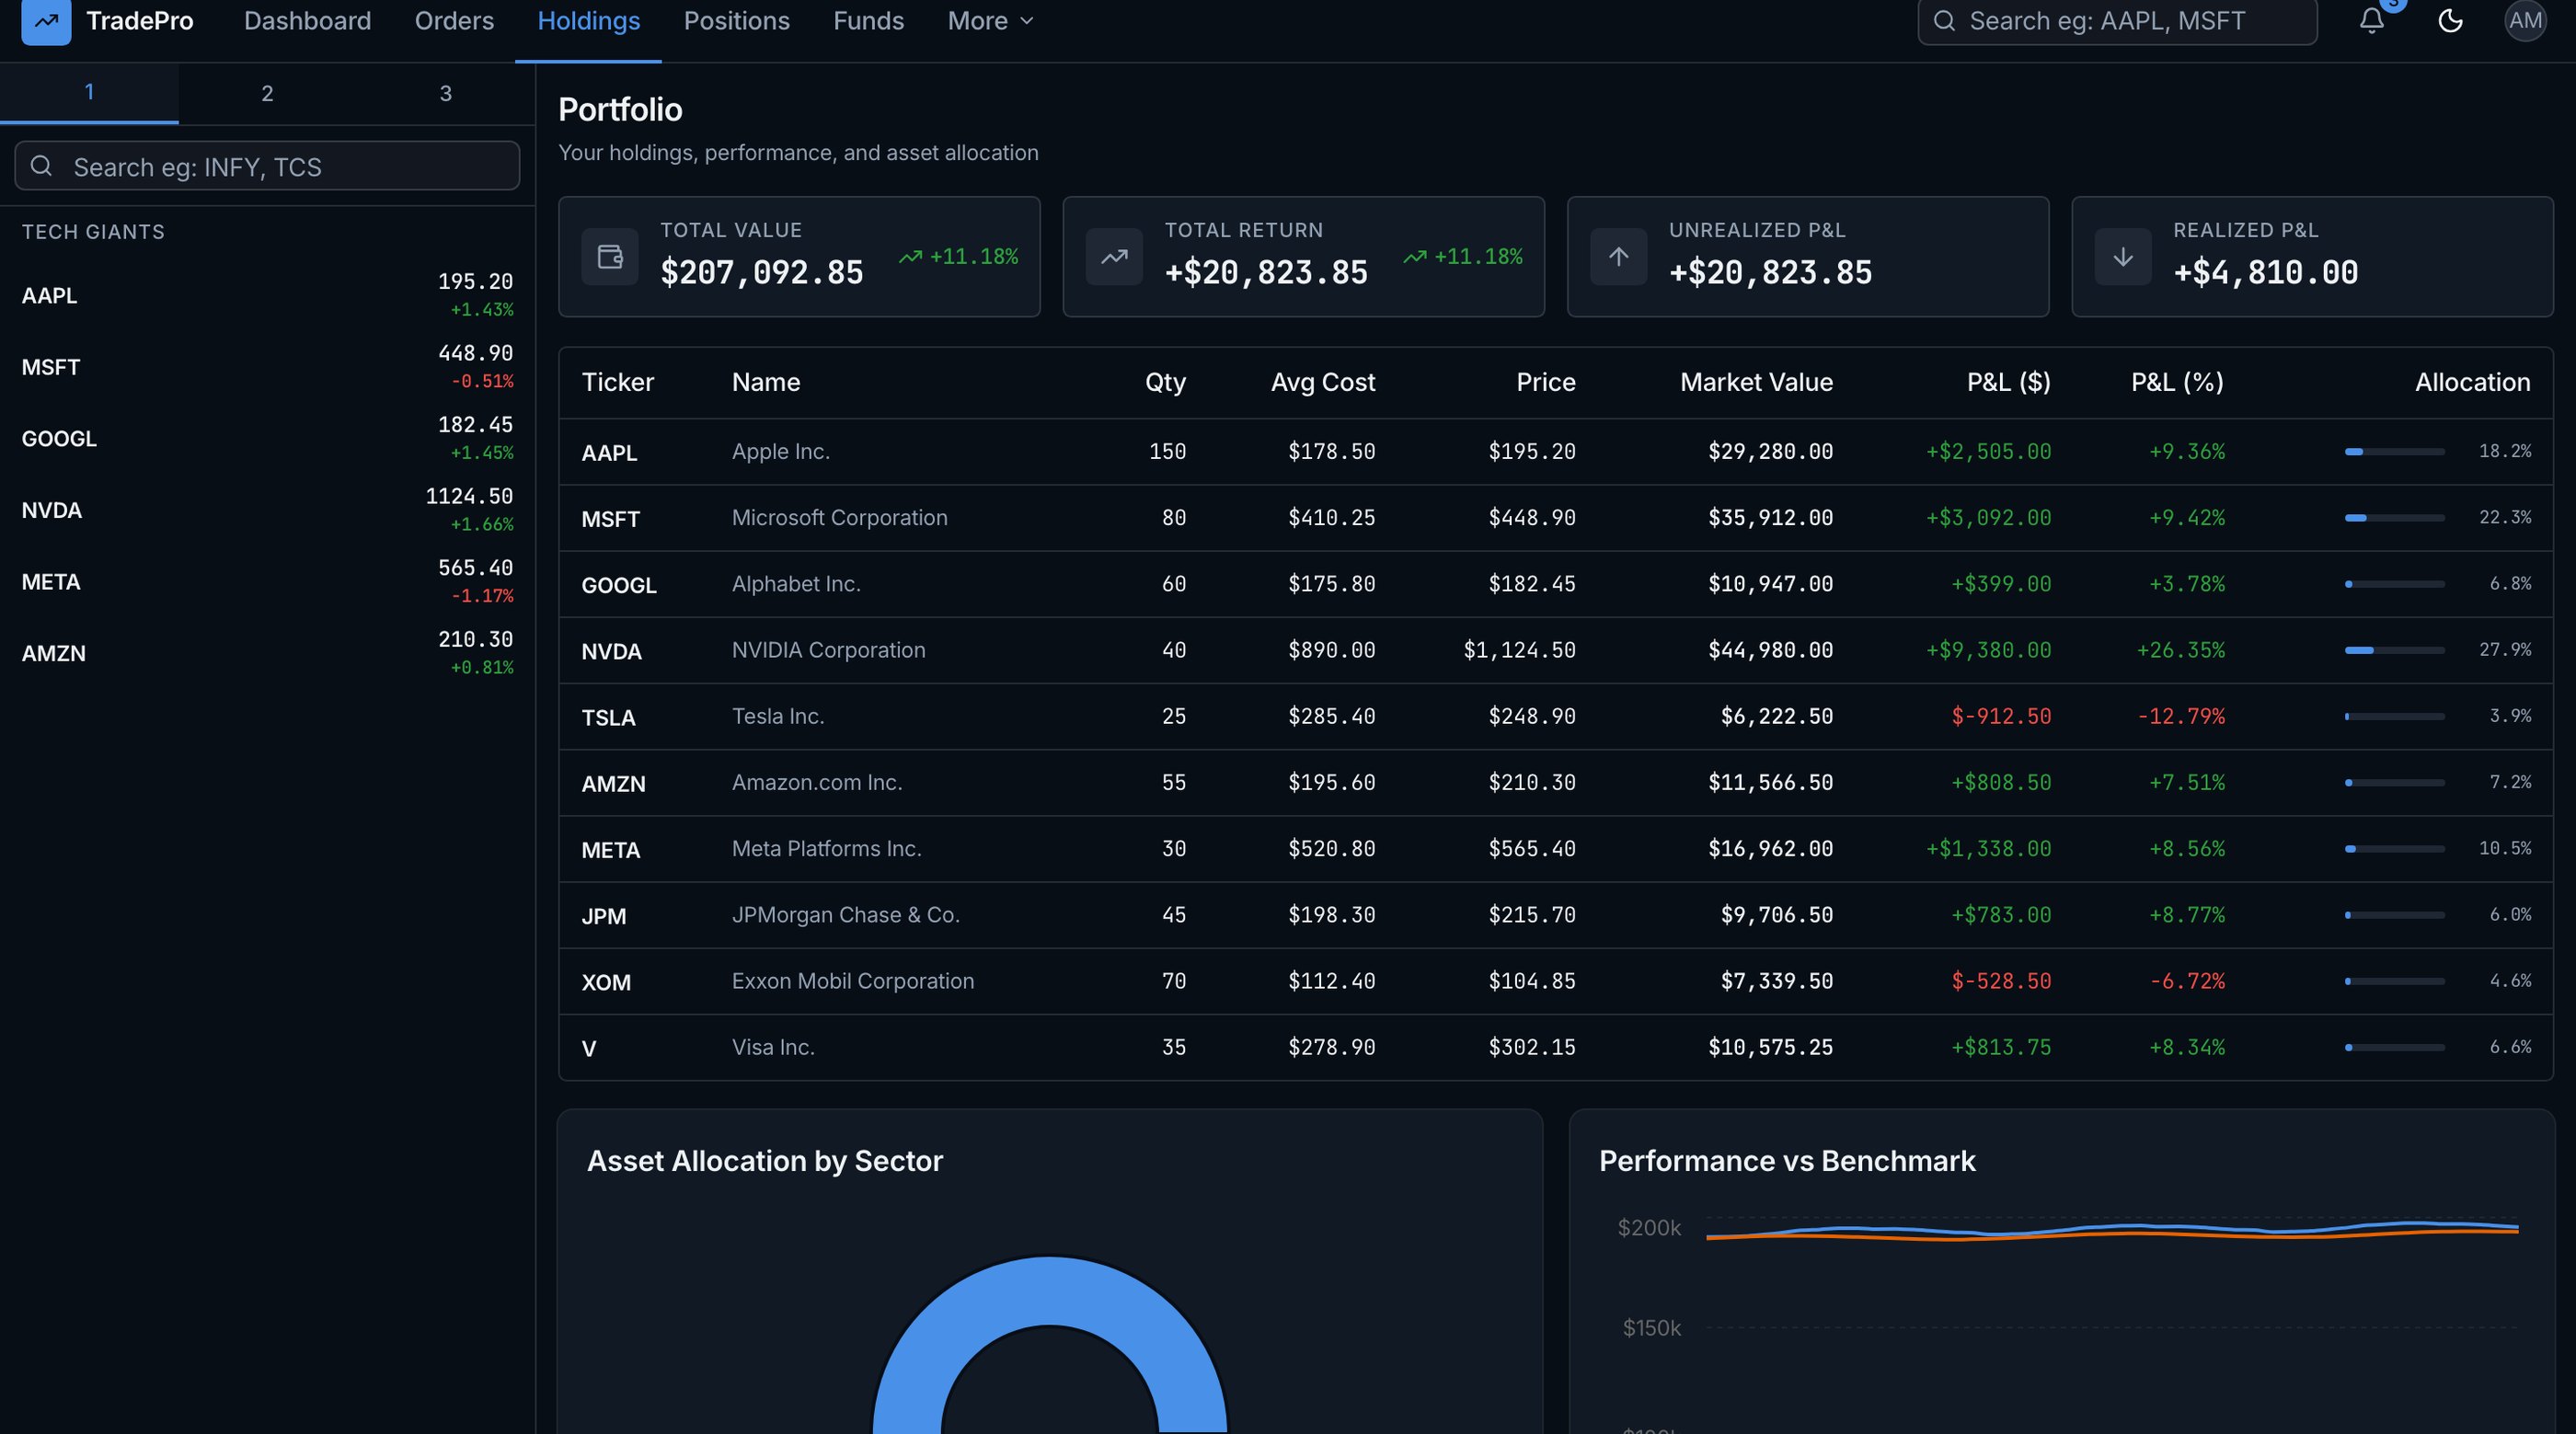Select NVDA in the Tech Giants watchlist
The height and width of the screenshot is (1434, 2576).
[267, 510]
